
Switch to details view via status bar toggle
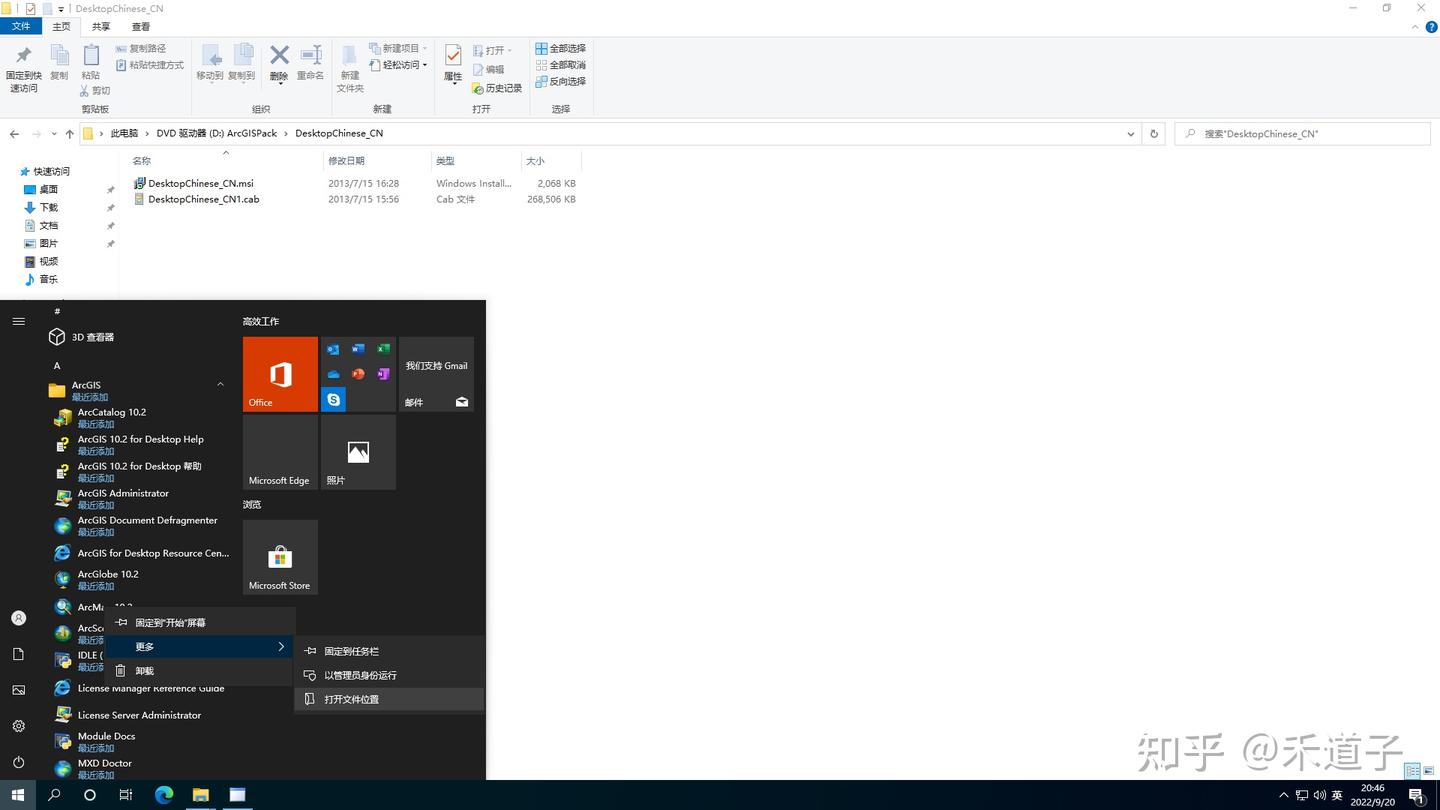(1410, 771)
